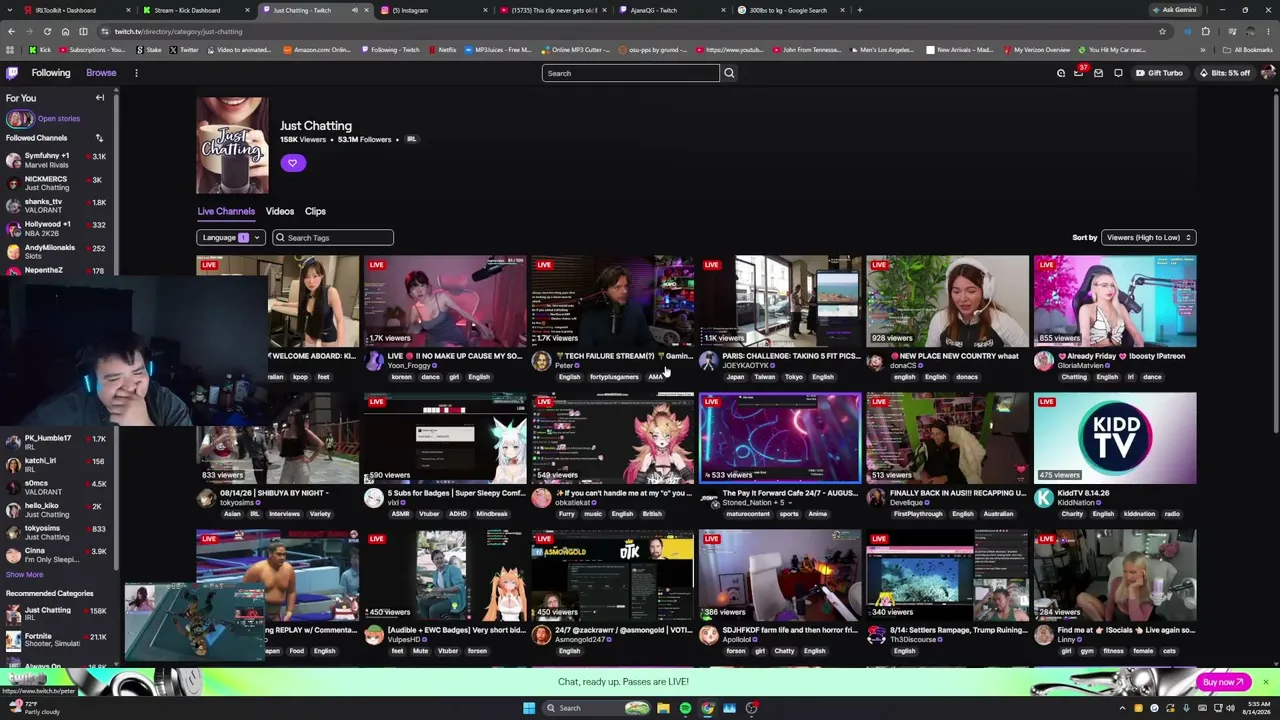
Task: Open All Bookmarks folder
Action: [1248, 50]
